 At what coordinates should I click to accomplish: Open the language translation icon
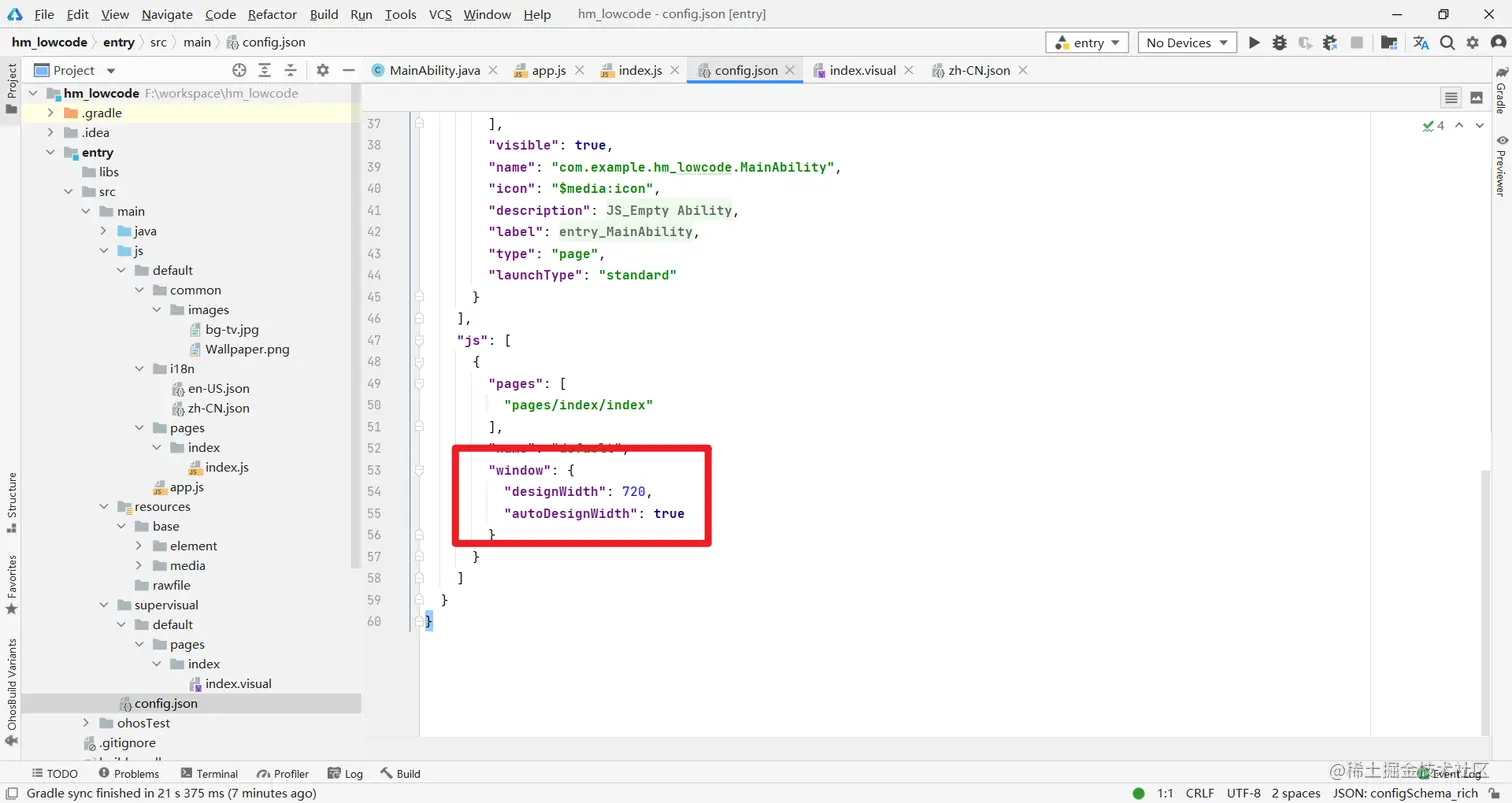1421,43
